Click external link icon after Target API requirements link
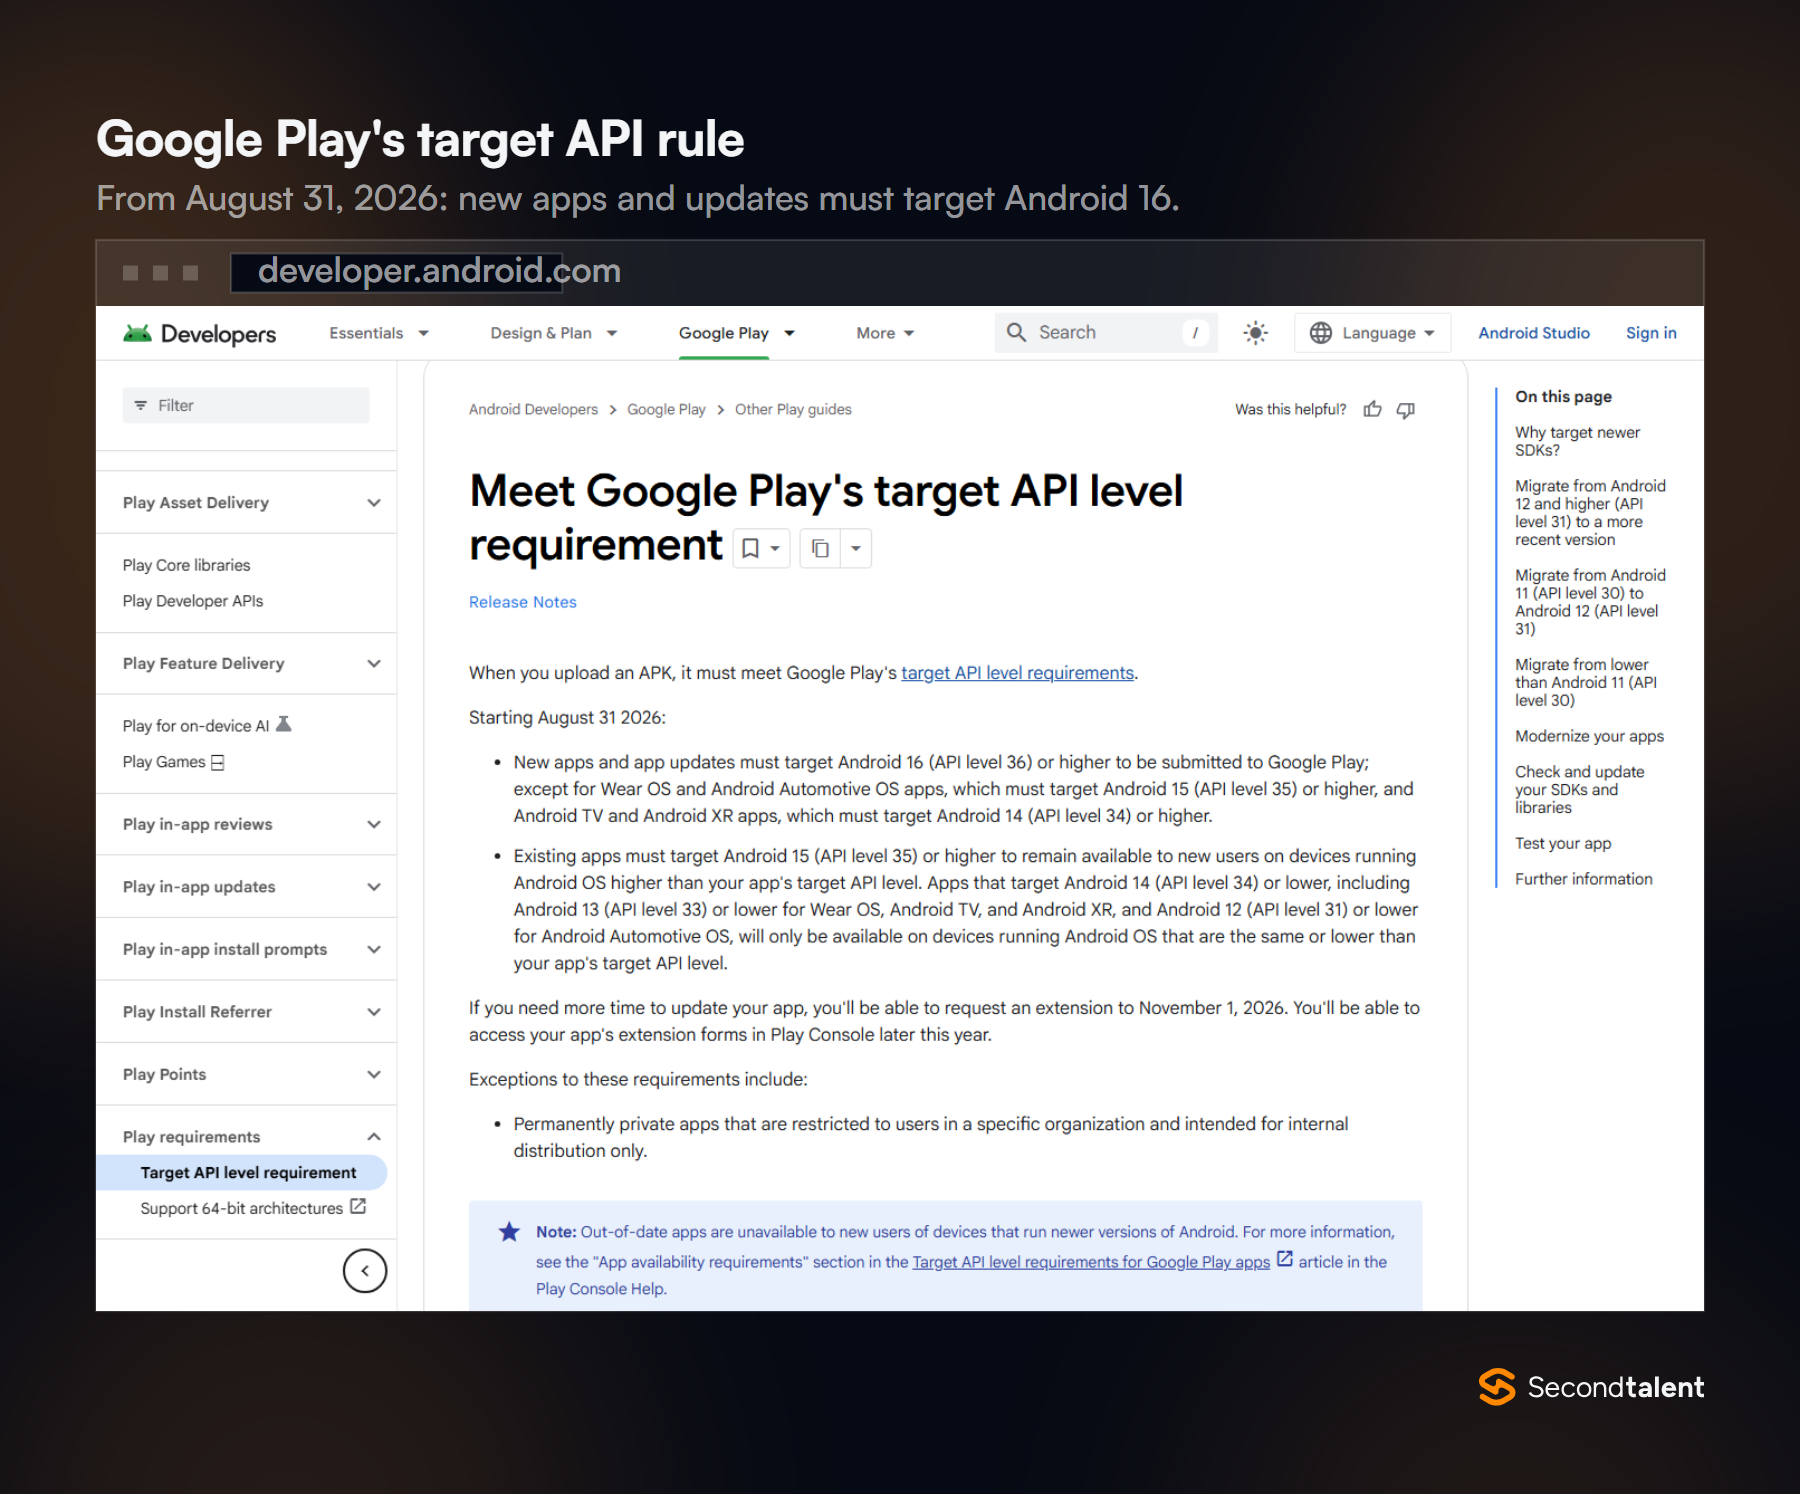This screenshot has width=1800, height=1494. tap(1285, 1260)
